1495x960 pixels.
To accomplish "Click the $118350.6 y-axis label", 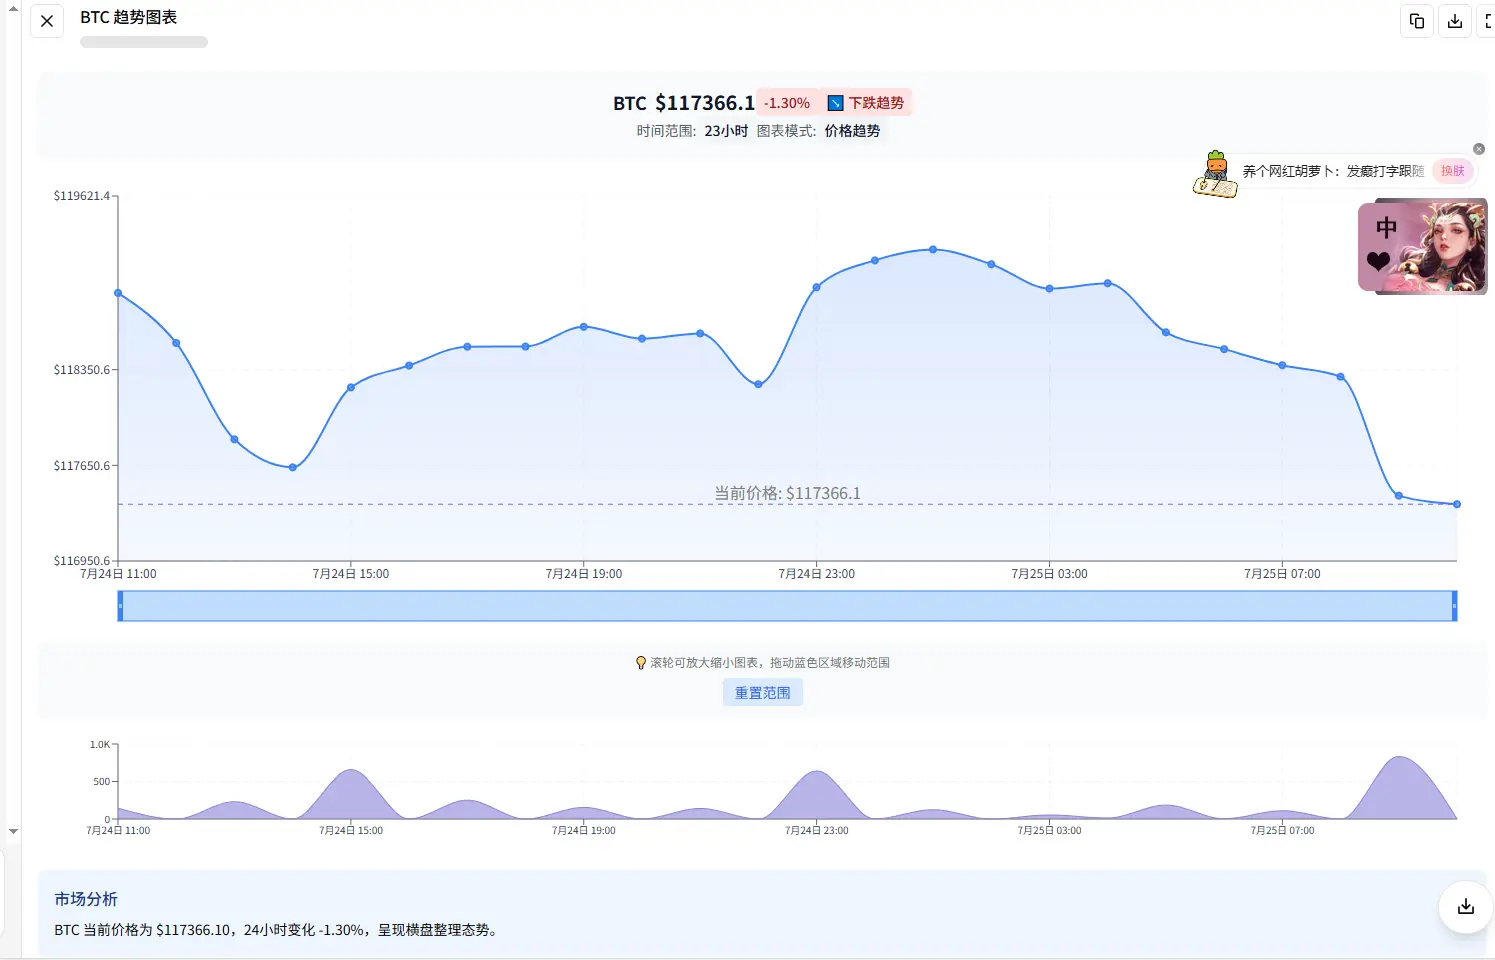I will [82, 370].
